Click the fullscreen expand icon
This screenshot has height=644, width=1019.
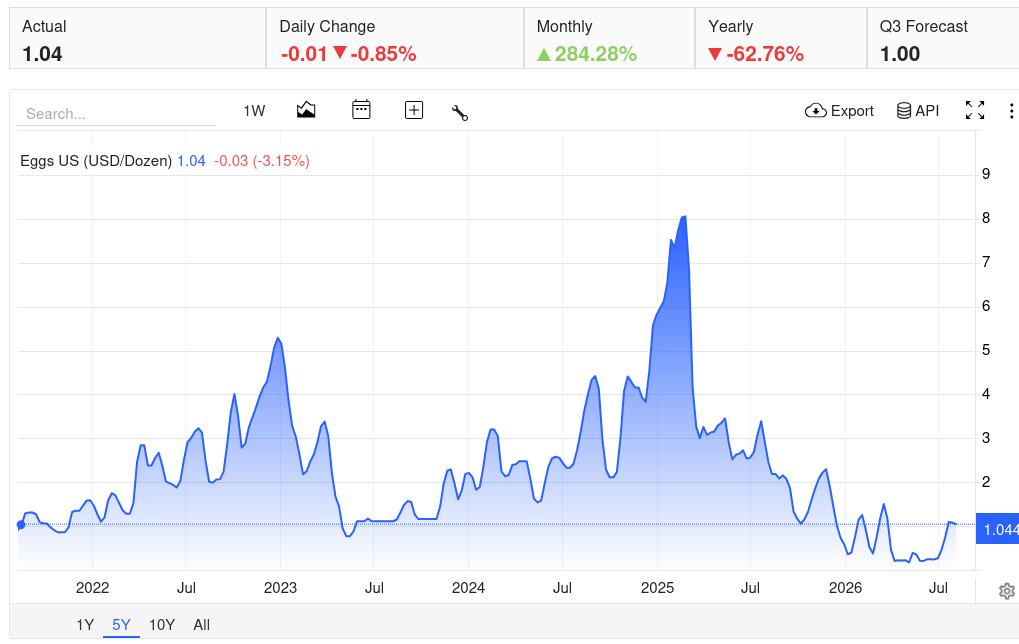[975, 110]
